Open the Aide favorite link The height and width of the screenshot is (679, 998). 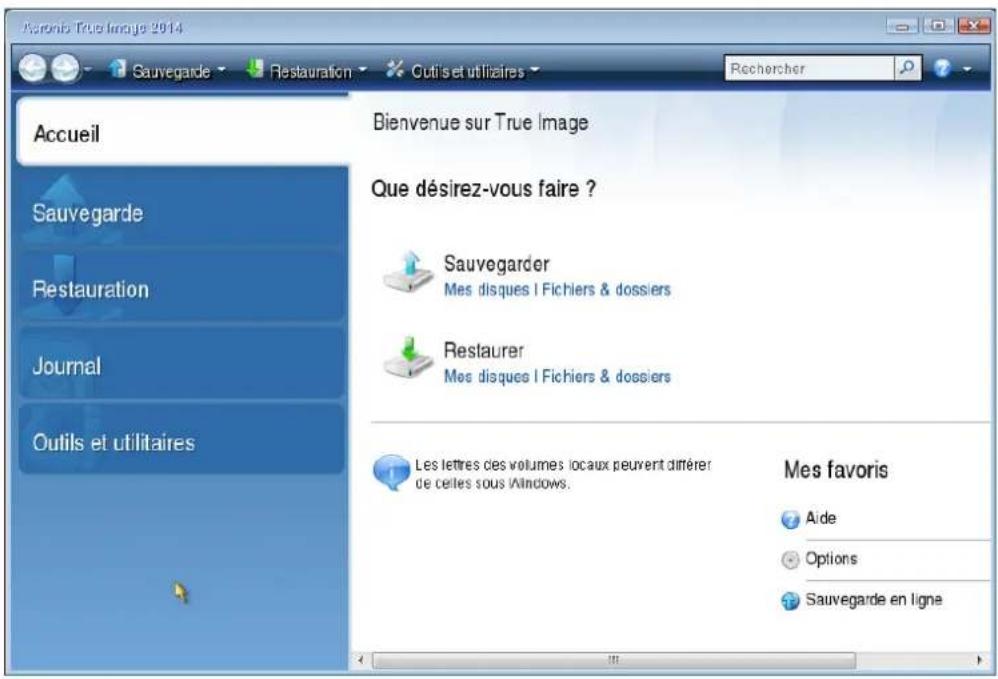click(x=820, y=518)
